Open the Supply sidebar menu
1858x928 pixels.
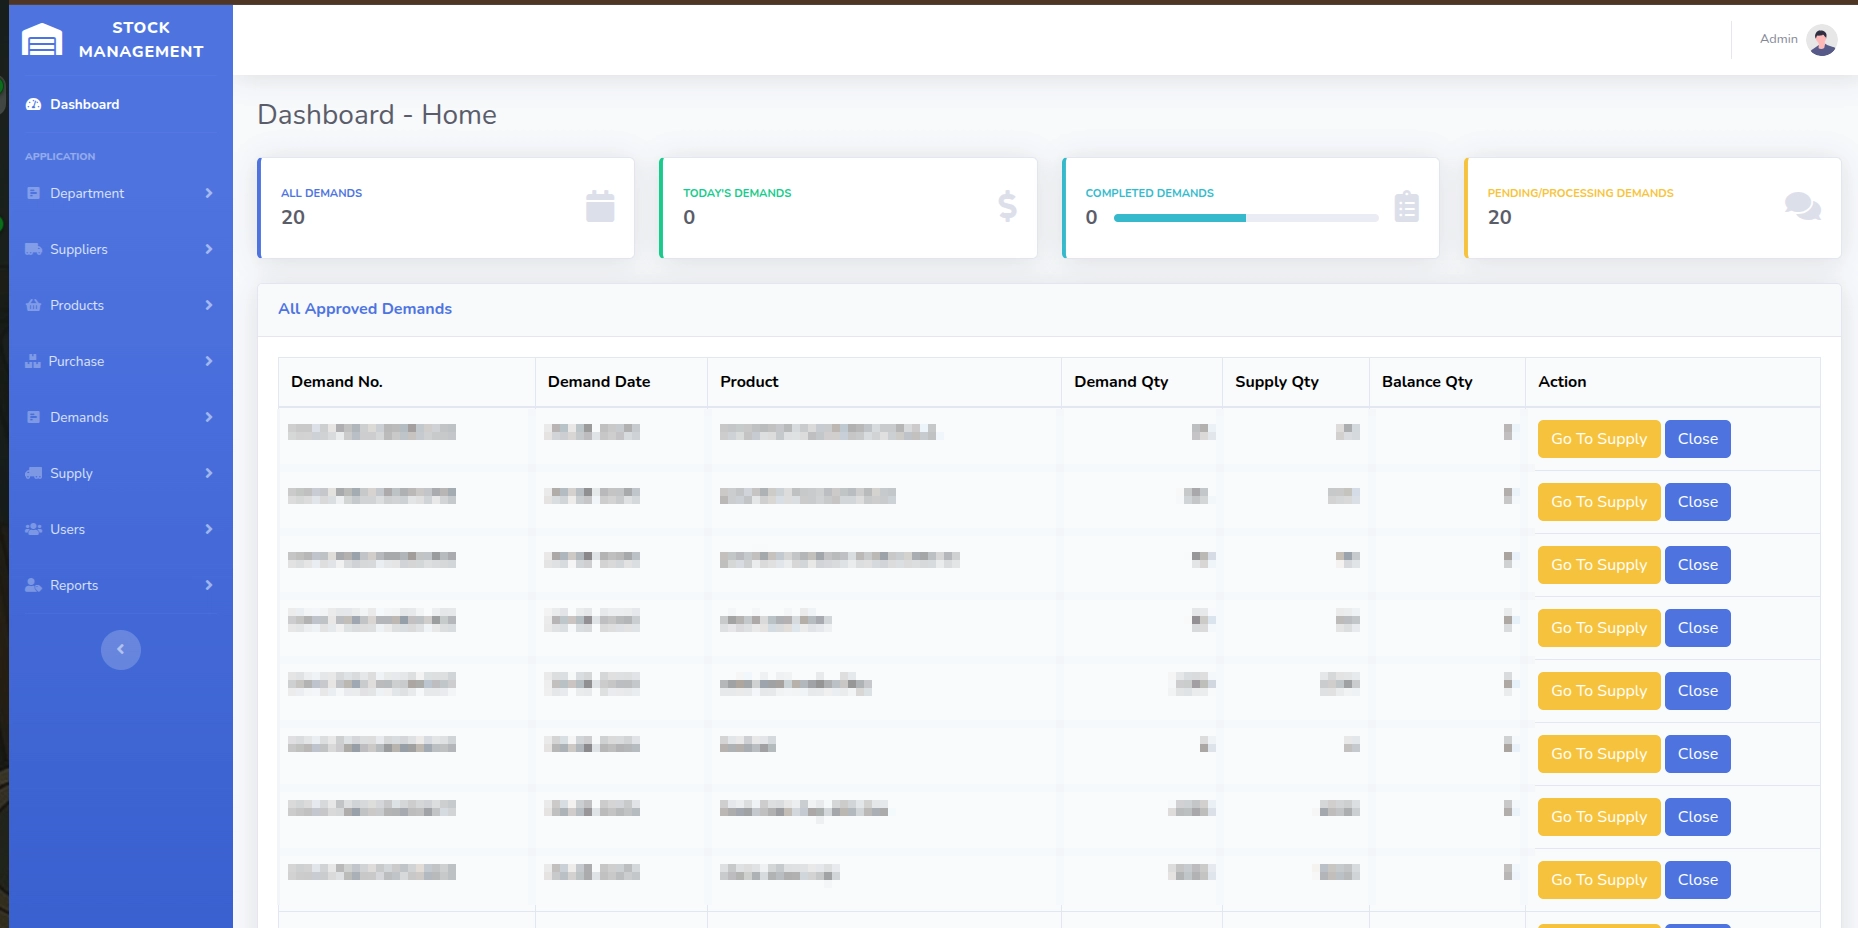tap(71, 473)
